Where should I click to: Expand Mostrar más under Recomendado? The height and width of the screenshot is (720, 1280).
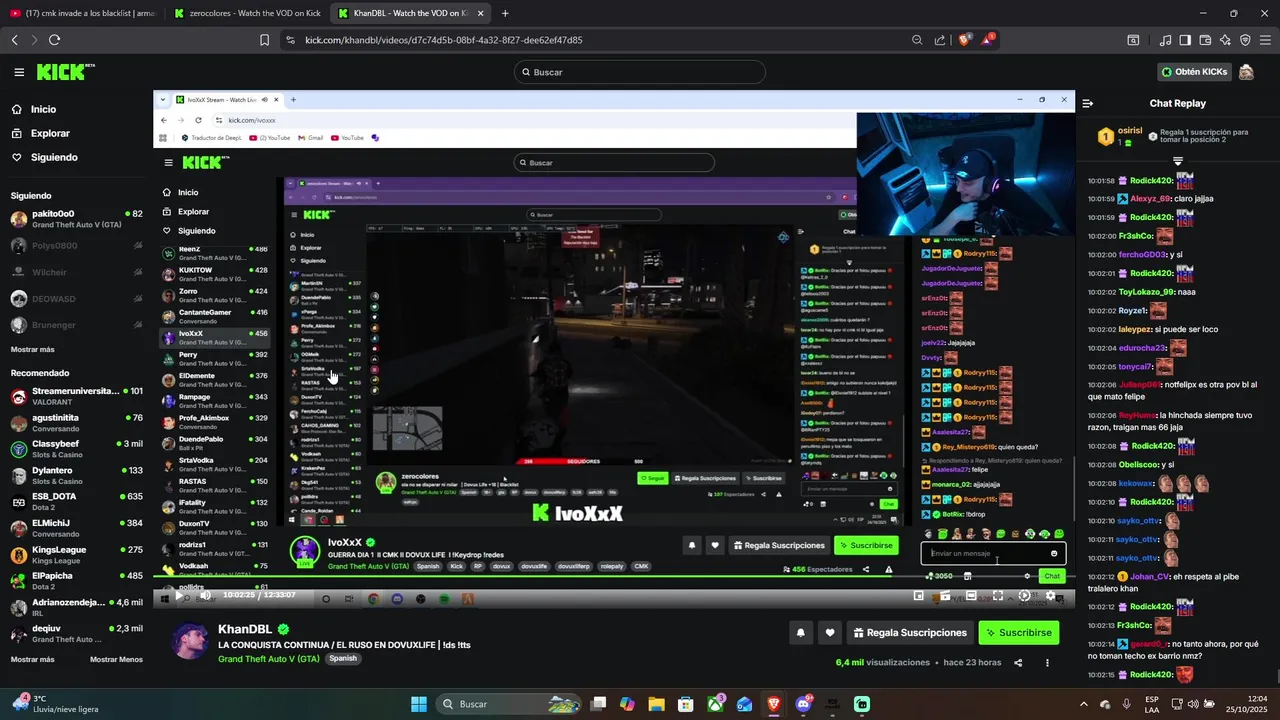coord(32,659)
